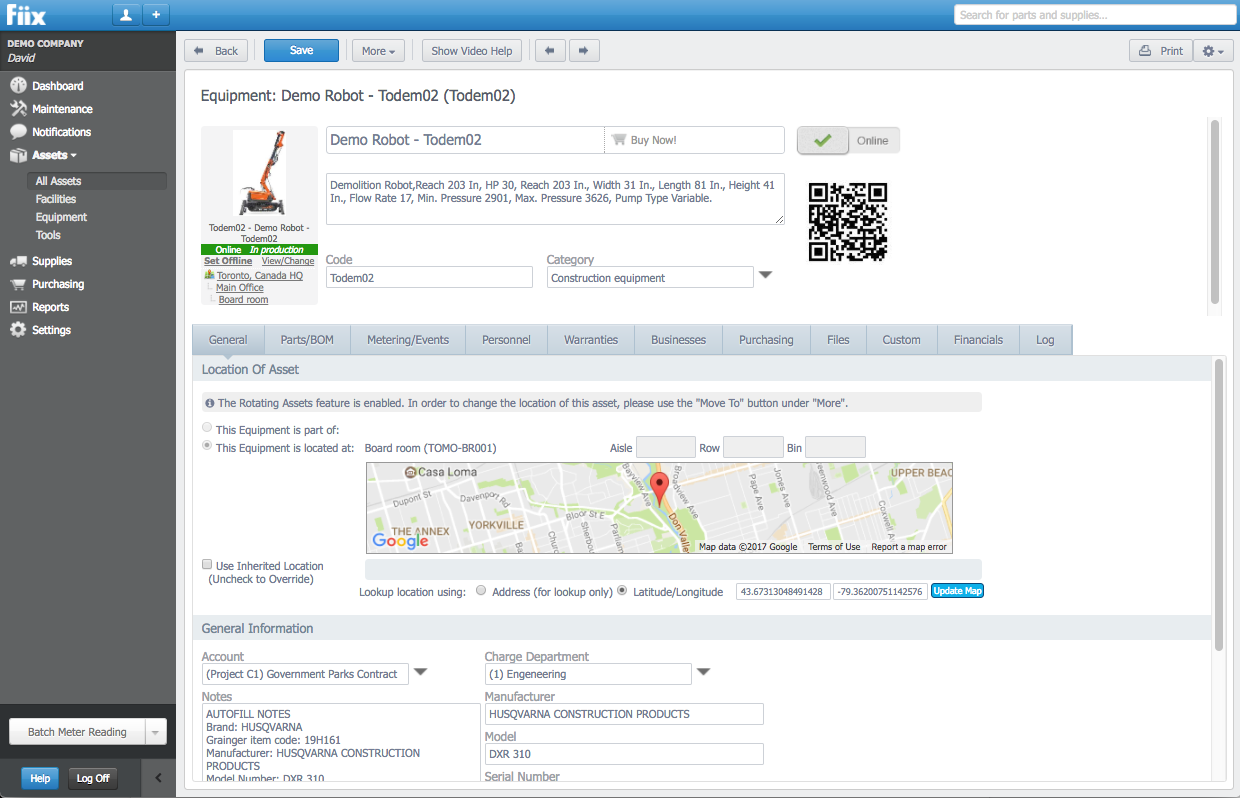Open the Category dropdown arrow
The height and width of the screenshot is (798, 1240).
point(765,275)
